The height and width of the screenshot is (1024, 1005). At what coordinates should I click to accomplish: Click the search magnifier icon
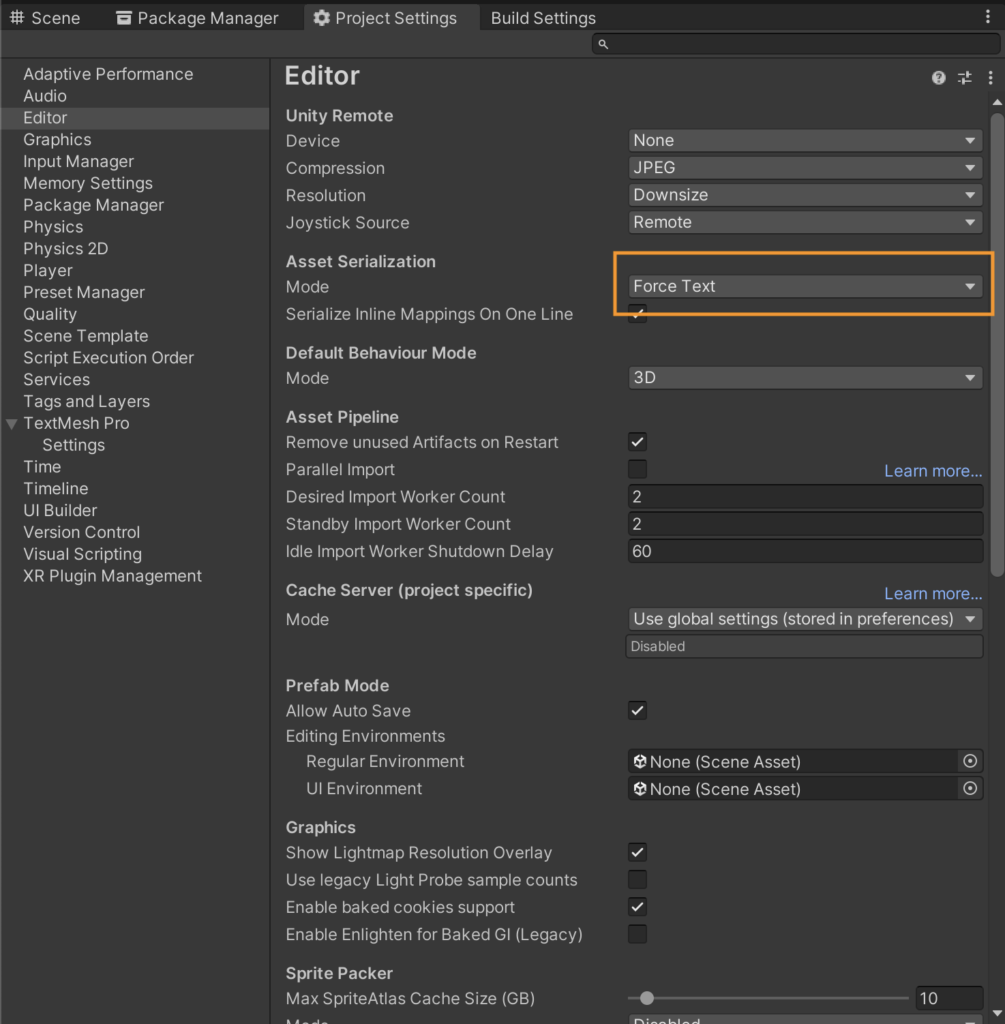coord(603,44)
